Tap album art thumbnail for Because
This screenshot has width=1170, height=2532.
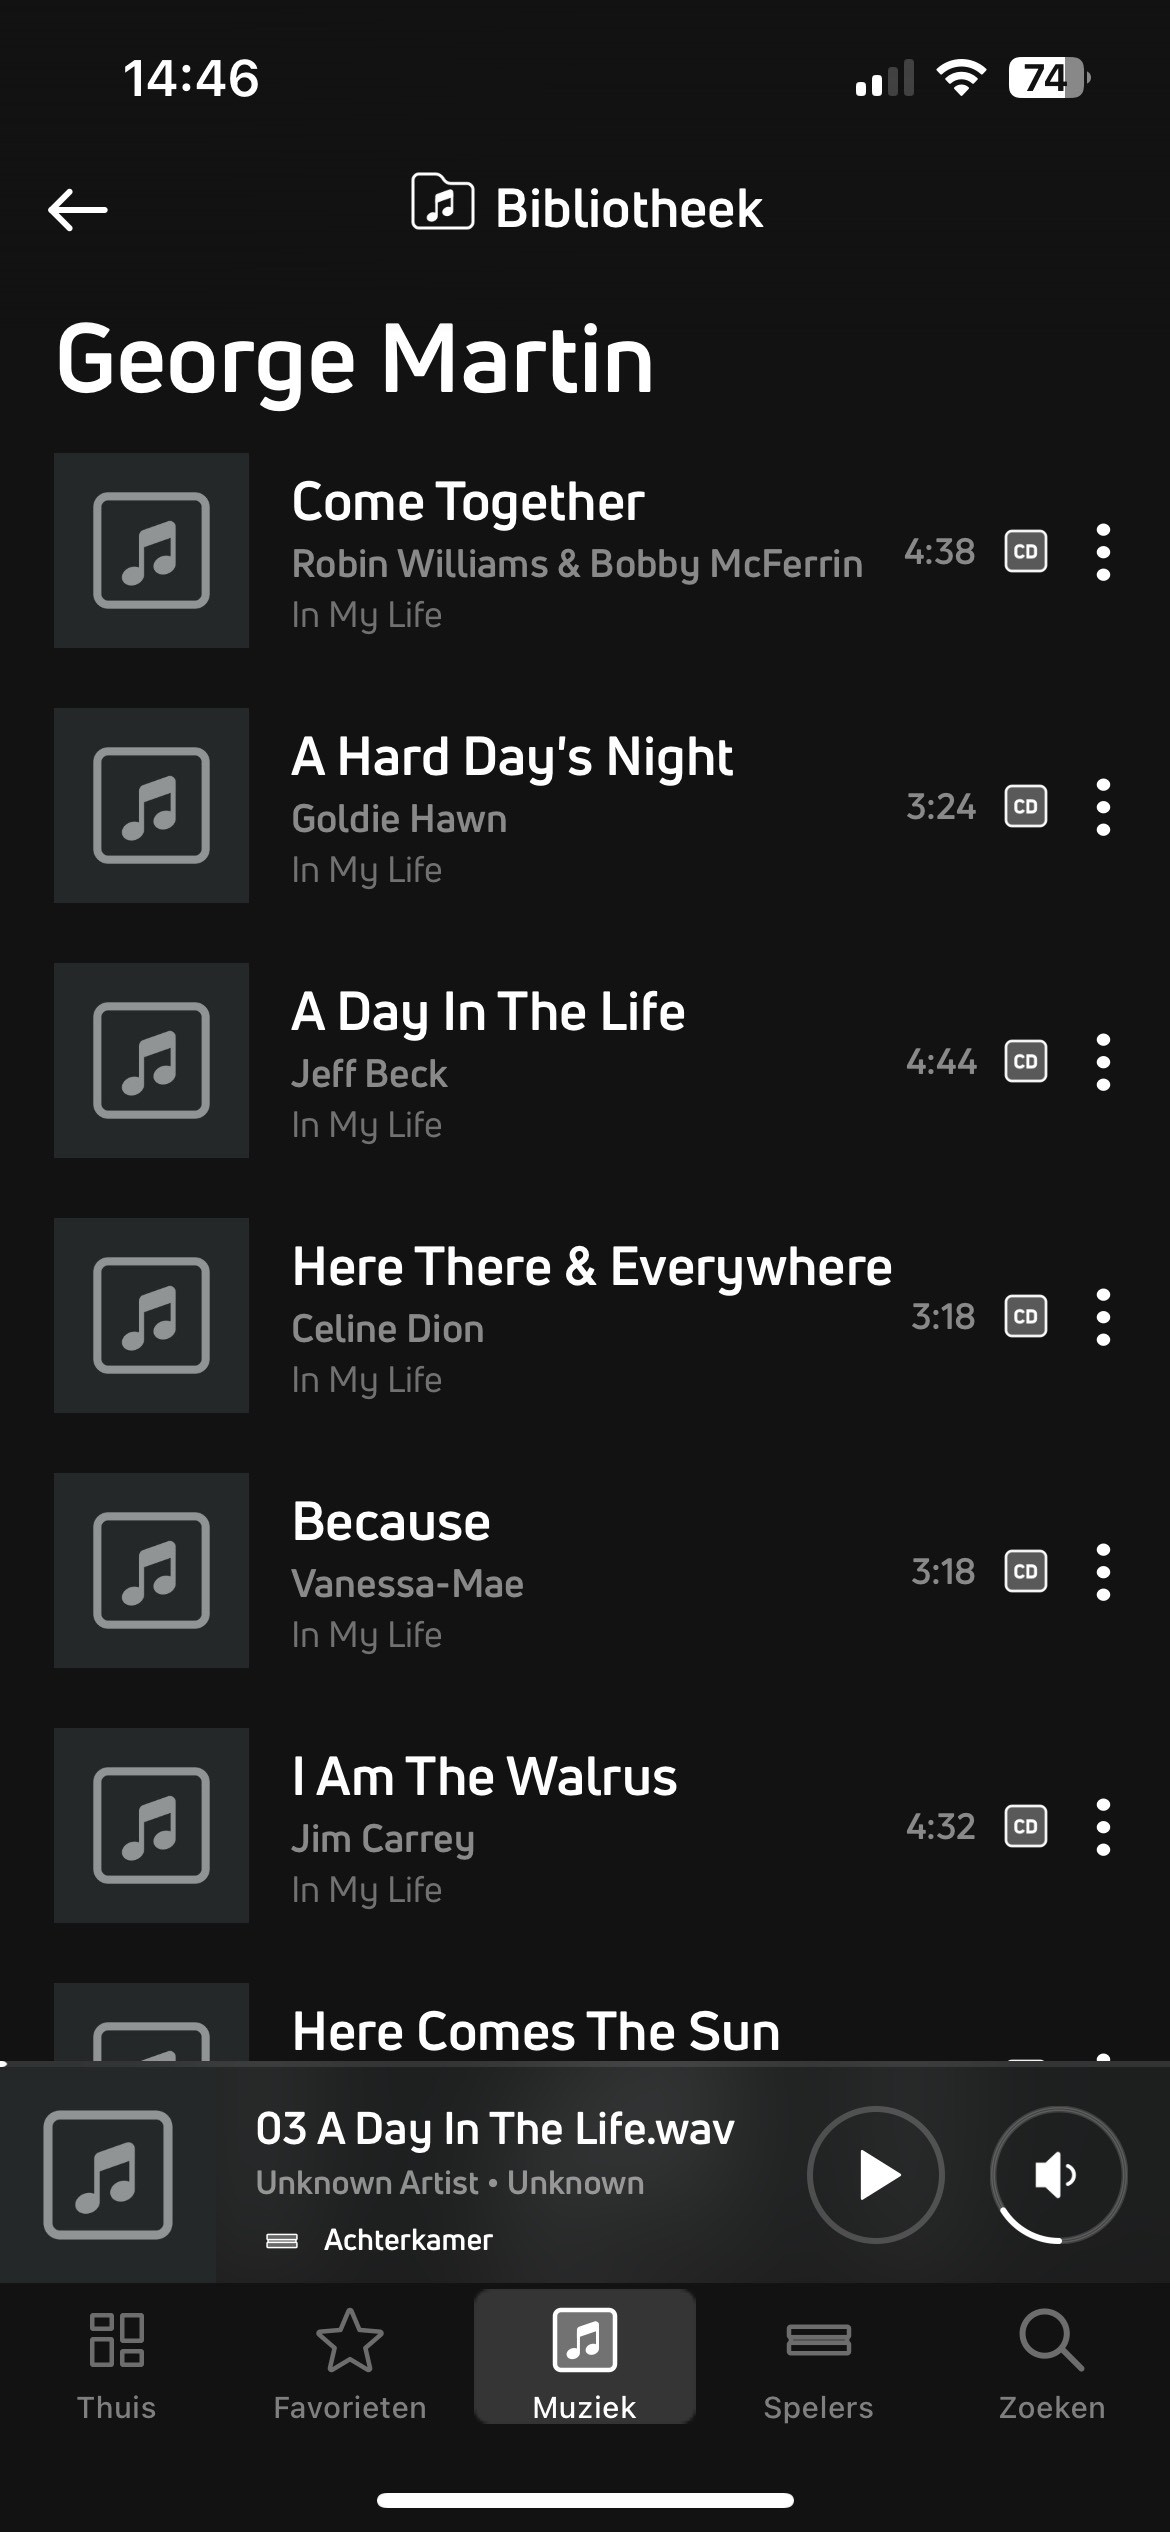pyautogui.click(x=151, y=1570)
